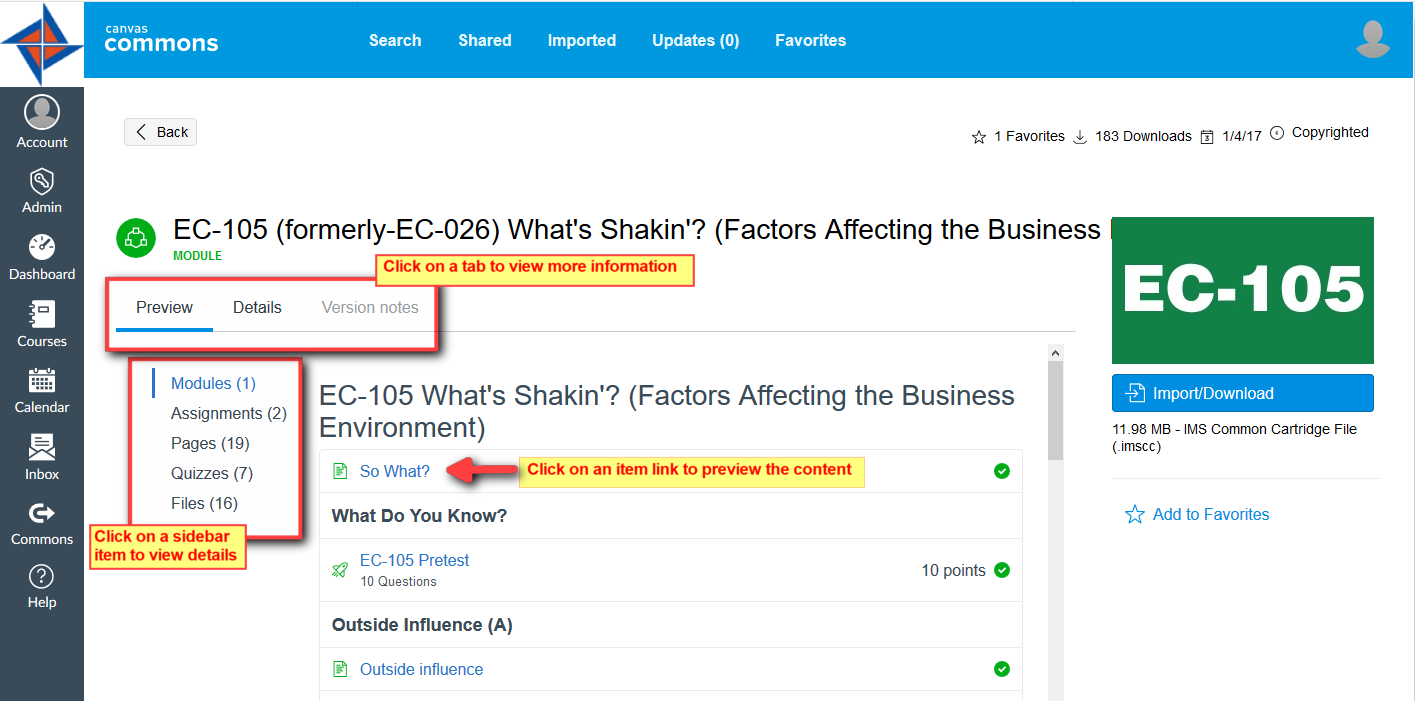Click the preview pane vertical scrollbar thumb

[x=1055, y=410]
